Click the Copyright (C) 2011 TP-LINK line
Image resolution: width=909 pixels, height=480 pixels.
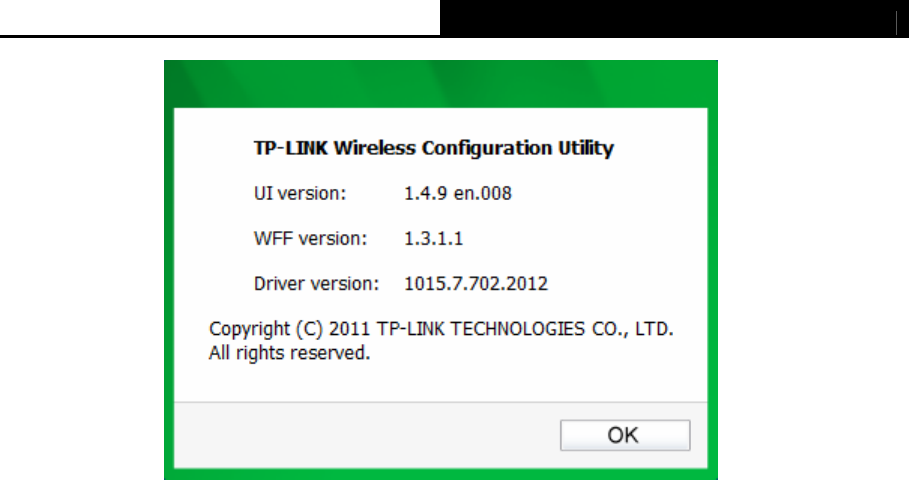click(x=441, y=329)
